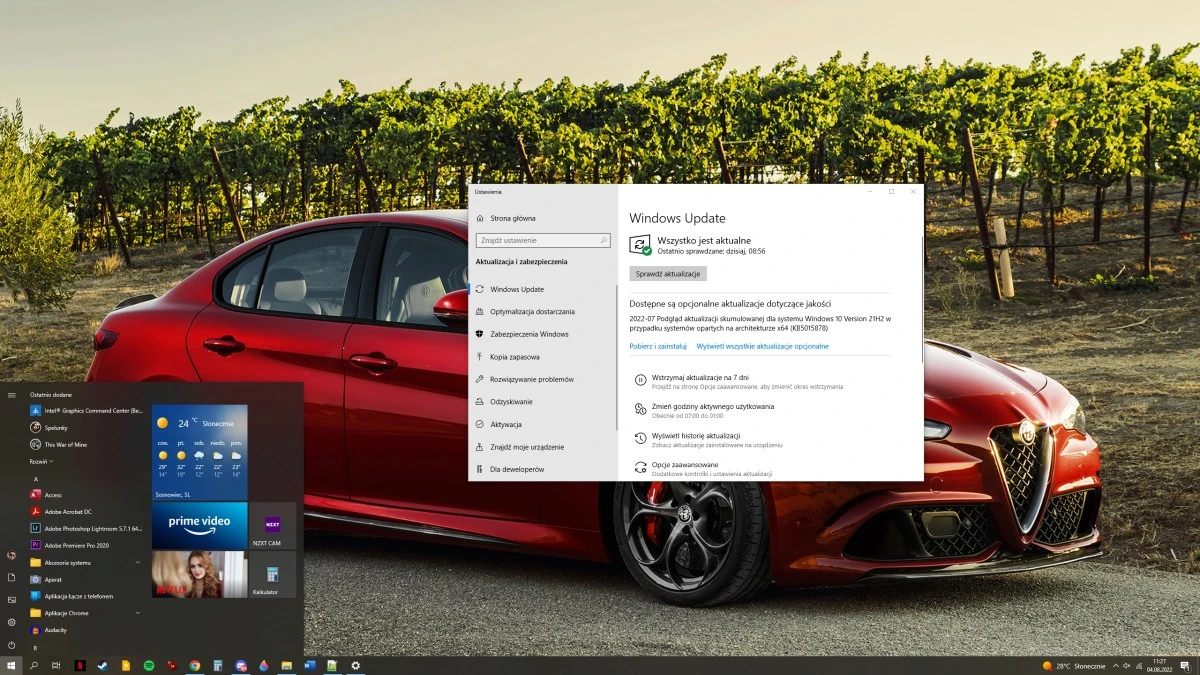Image resolution: width=1200 pixels, height=675 pixels.
Task: Click the Pobierz i zainstaluj link
Action: point(661,346)
